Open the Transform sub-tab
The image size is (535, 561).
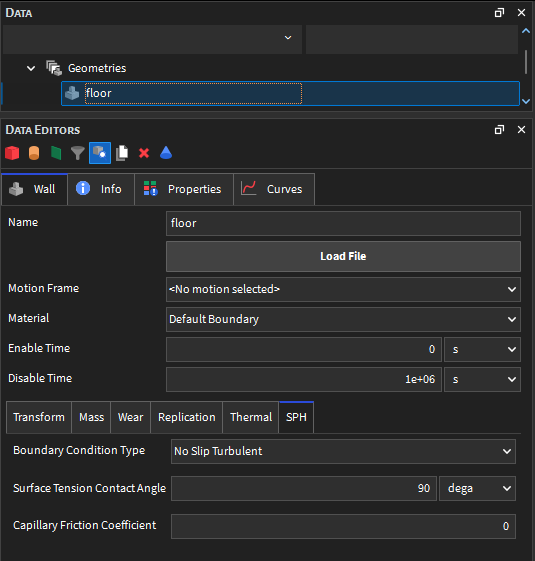coord(39,417)
